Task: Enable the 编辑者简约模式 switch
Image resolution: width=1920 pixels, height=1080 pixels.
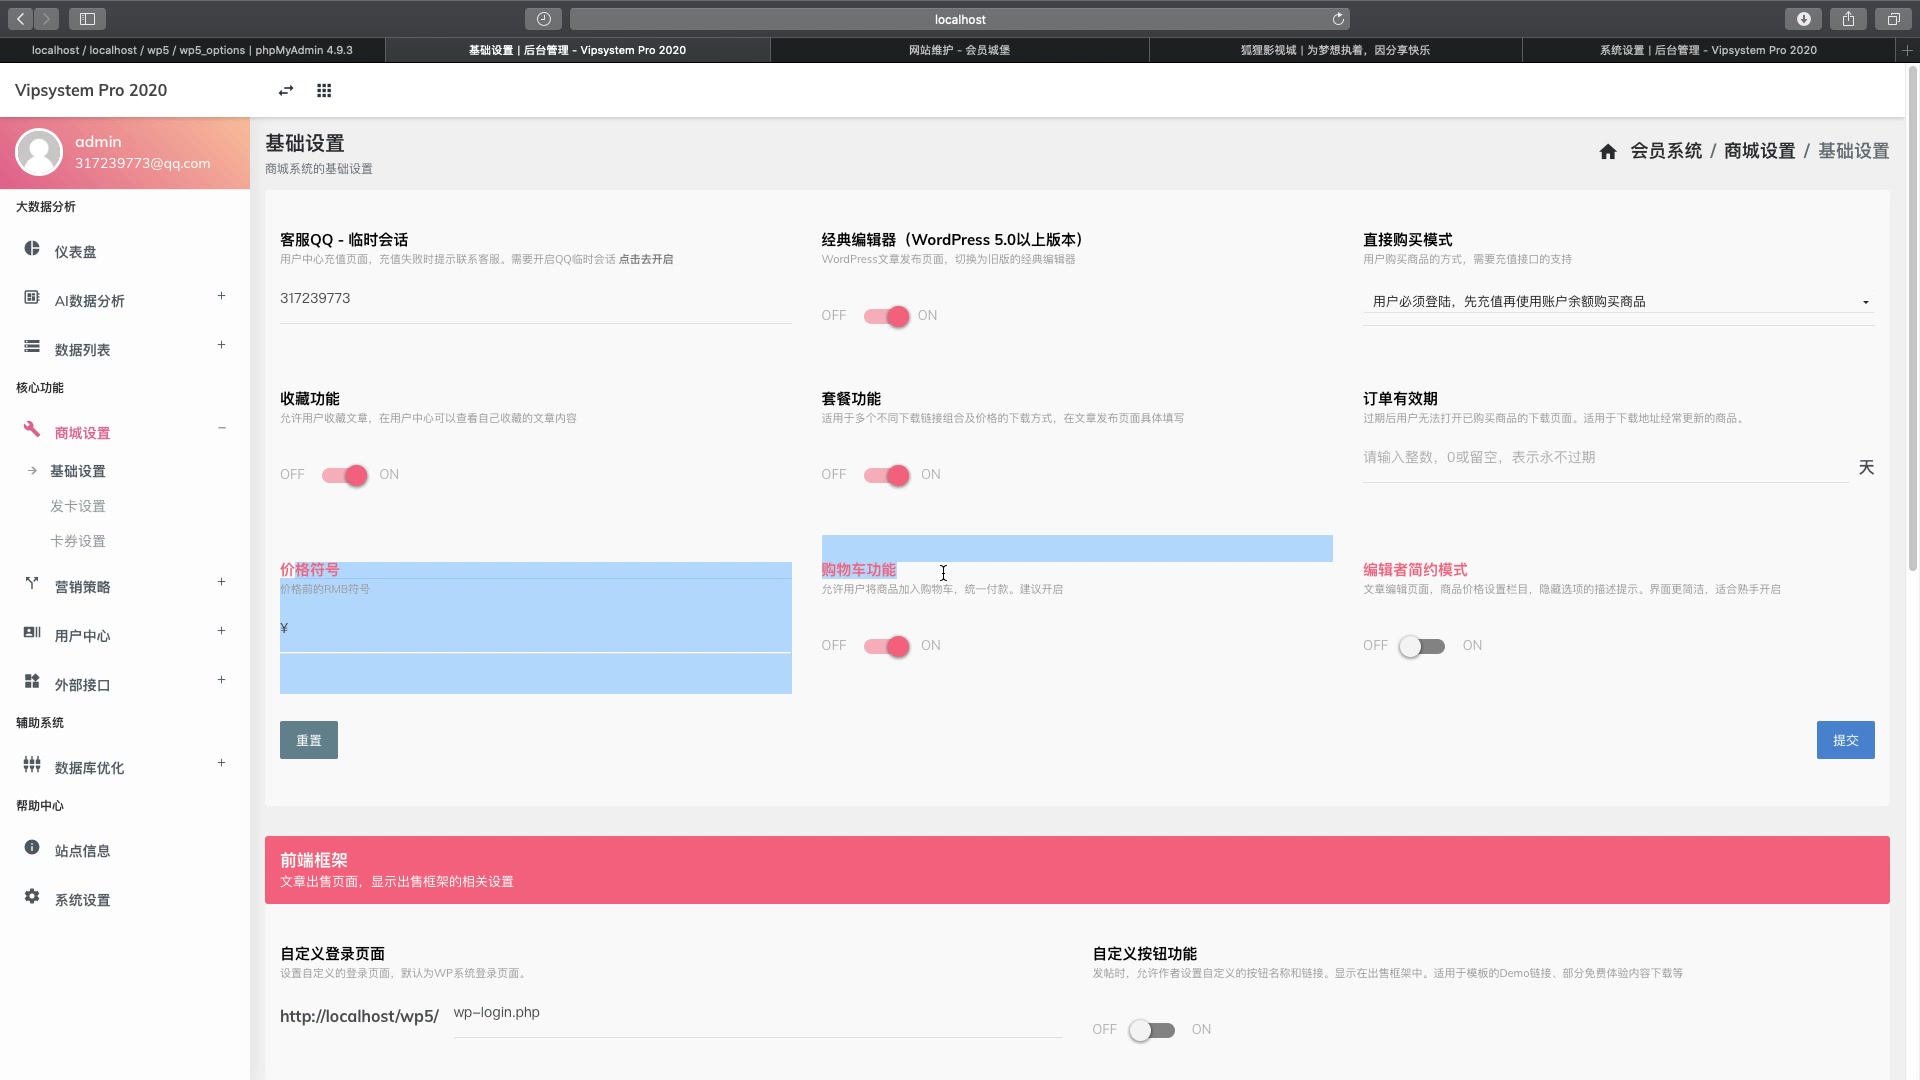Action: (1422, 646)
